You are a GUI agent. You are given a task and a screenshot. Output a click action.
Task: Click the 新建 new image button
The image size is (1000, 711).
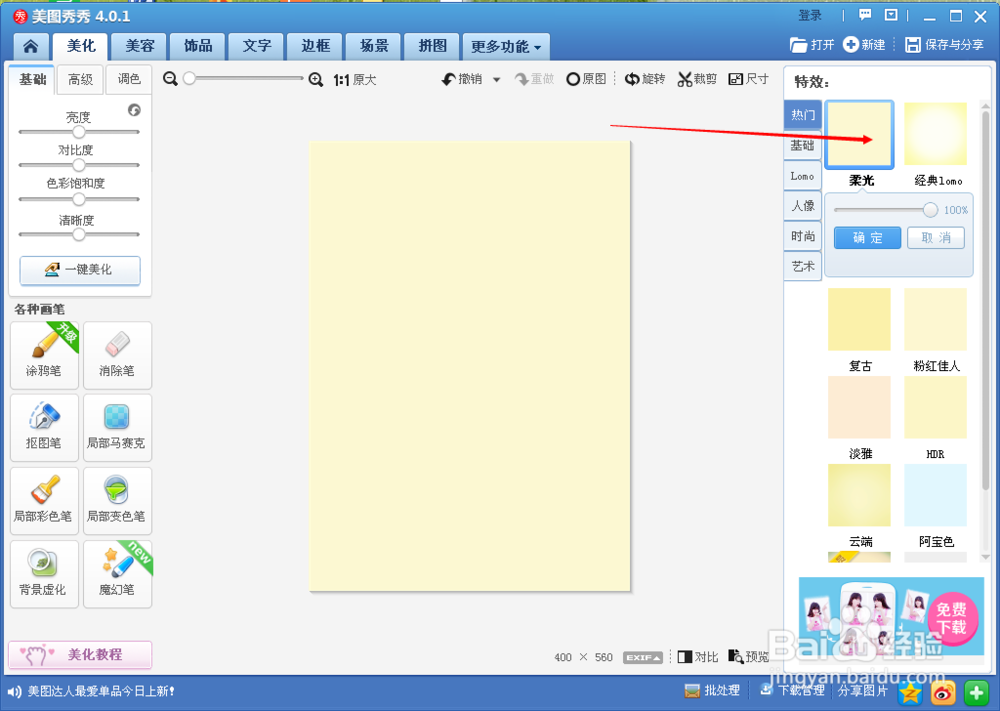pyautogui.click(x=864, y=45)
